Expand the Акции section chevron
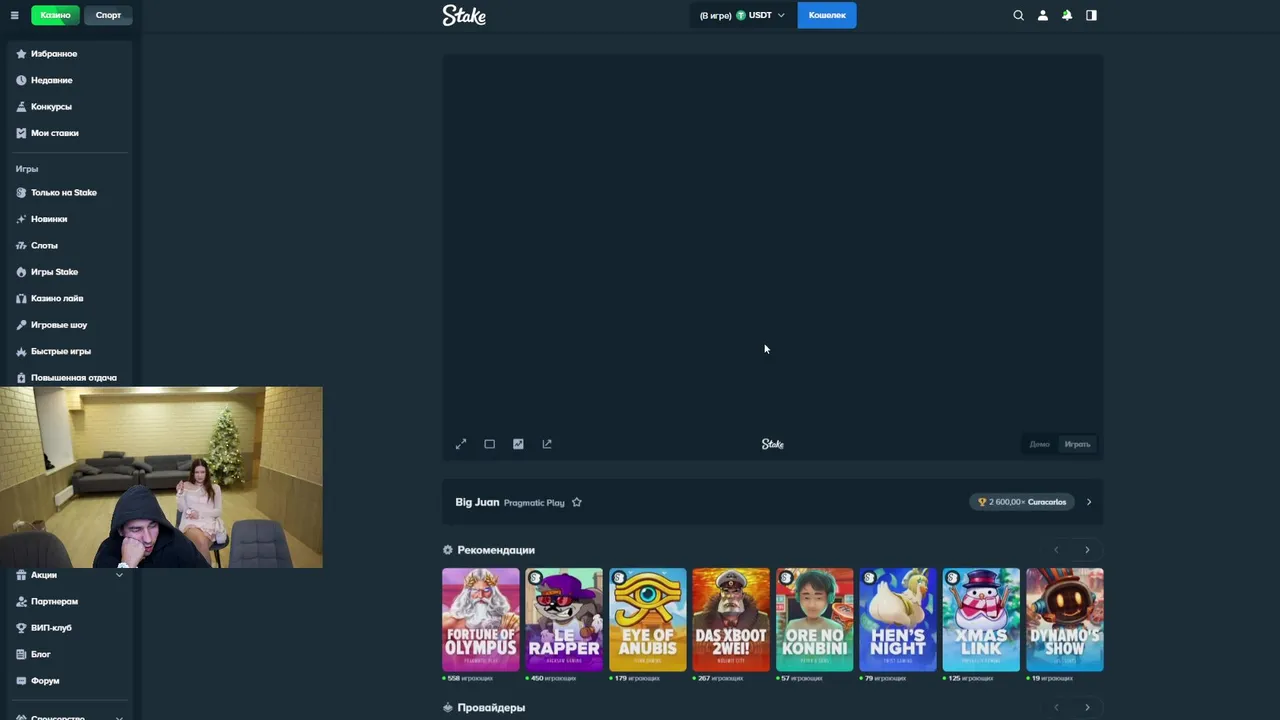1280x720 pixels. click(x=119, y=575)
